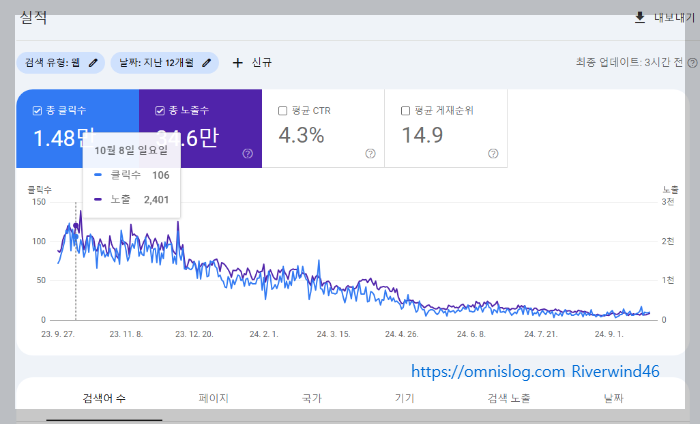
Task: Open the help icon in 총 노출수 card
Action: pyautogui.click(x=247, y=154)
